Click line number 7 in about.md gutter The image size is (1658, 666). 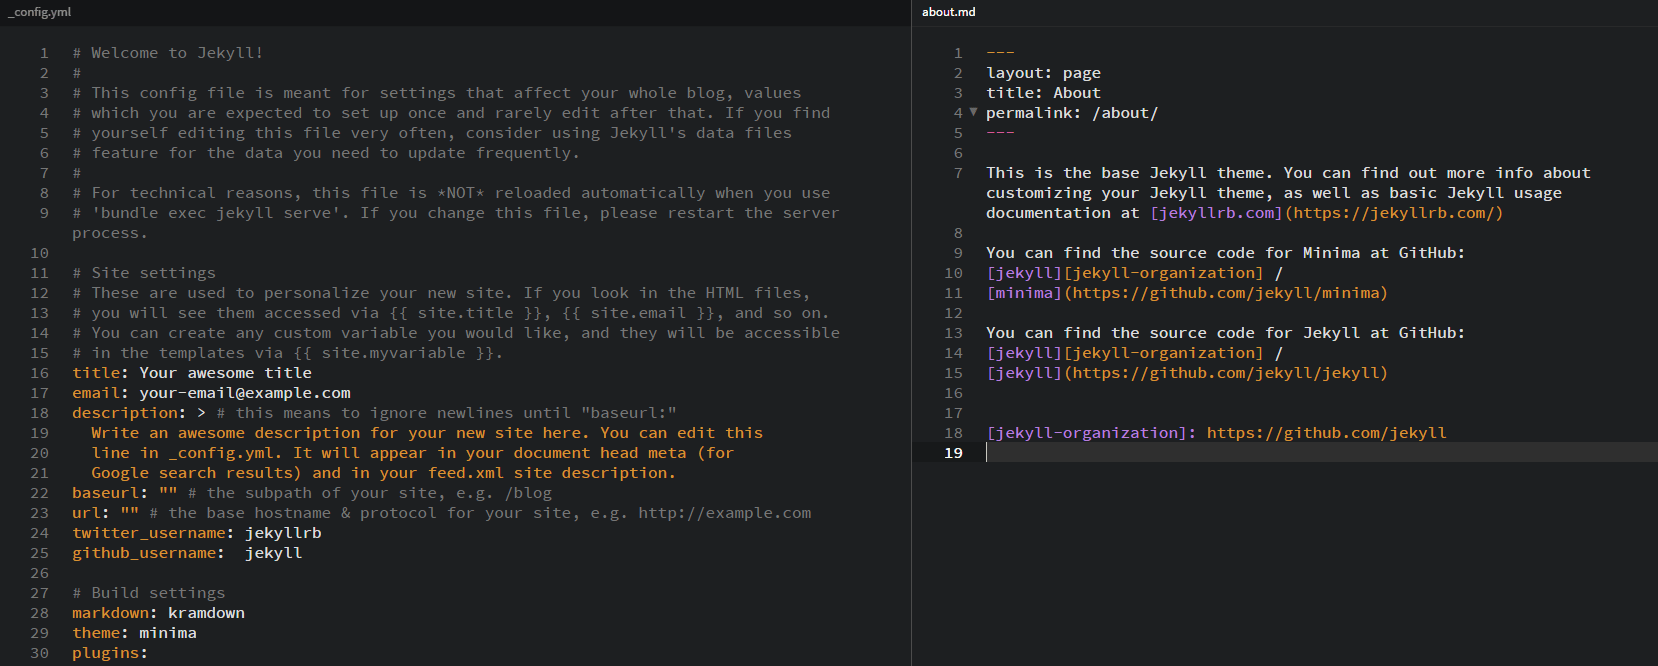coord(958,173)
